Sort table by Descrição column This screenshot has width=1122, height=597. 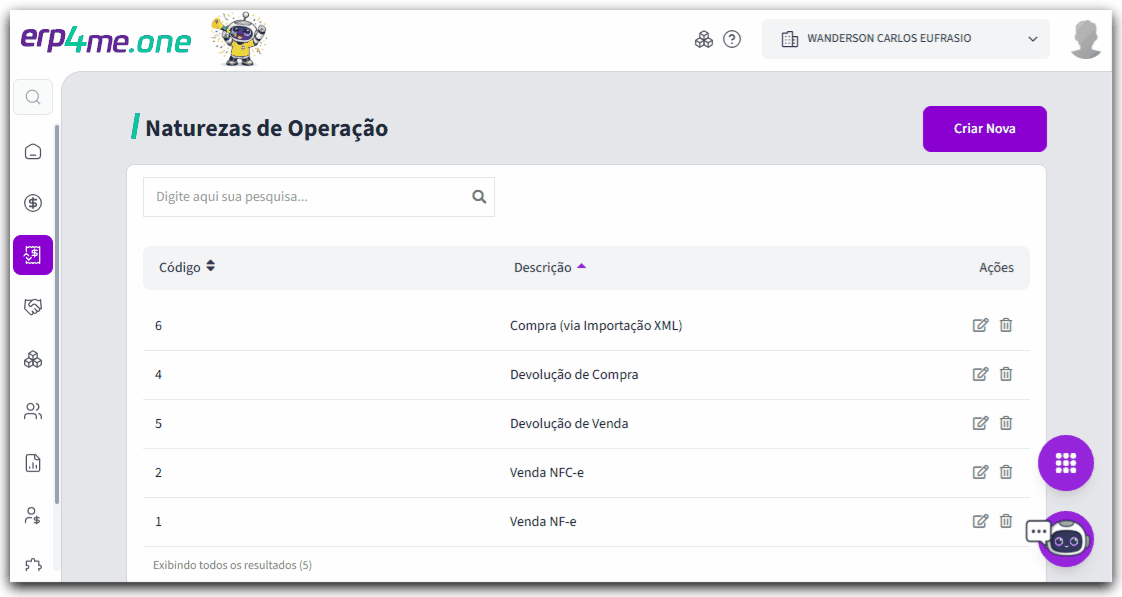[x=550, y=267]
